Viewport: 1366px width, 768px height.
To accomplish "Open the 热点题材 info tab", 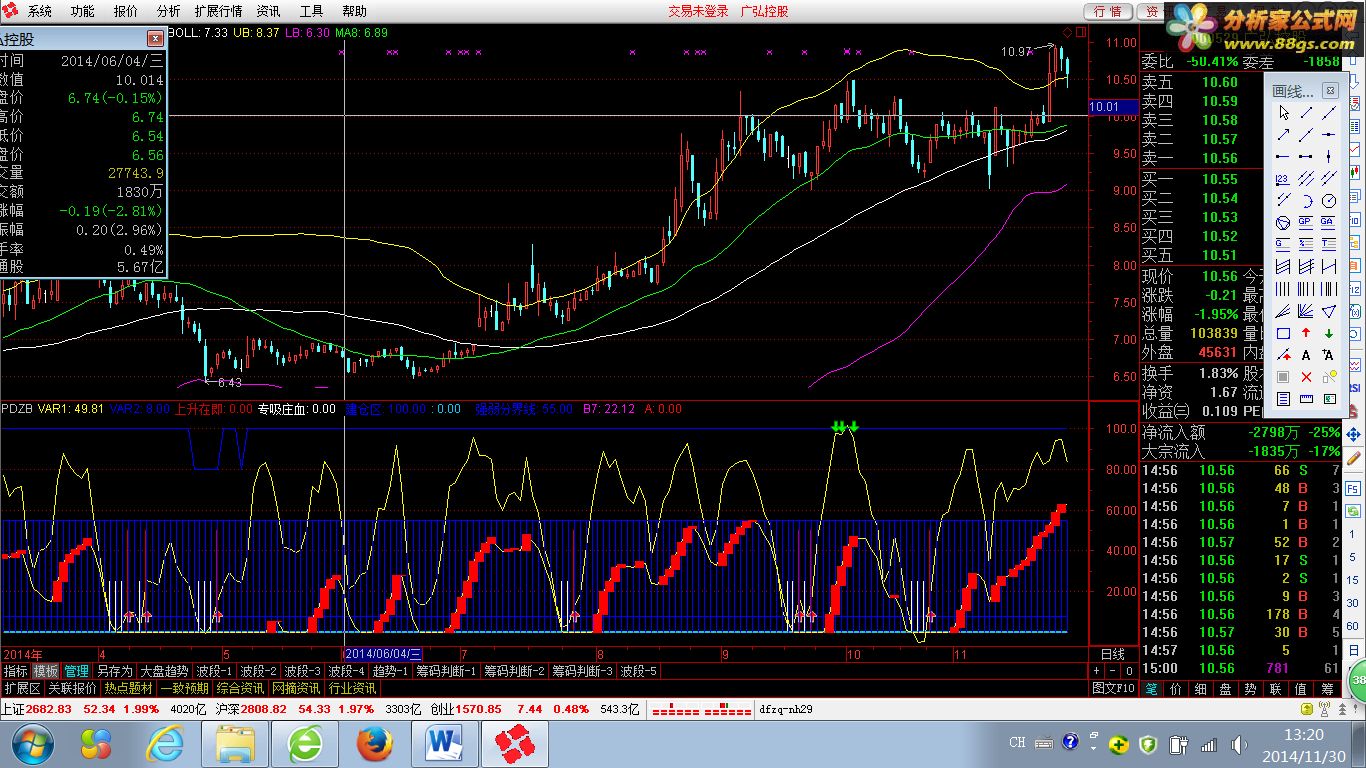I will [x=128, y=688].
